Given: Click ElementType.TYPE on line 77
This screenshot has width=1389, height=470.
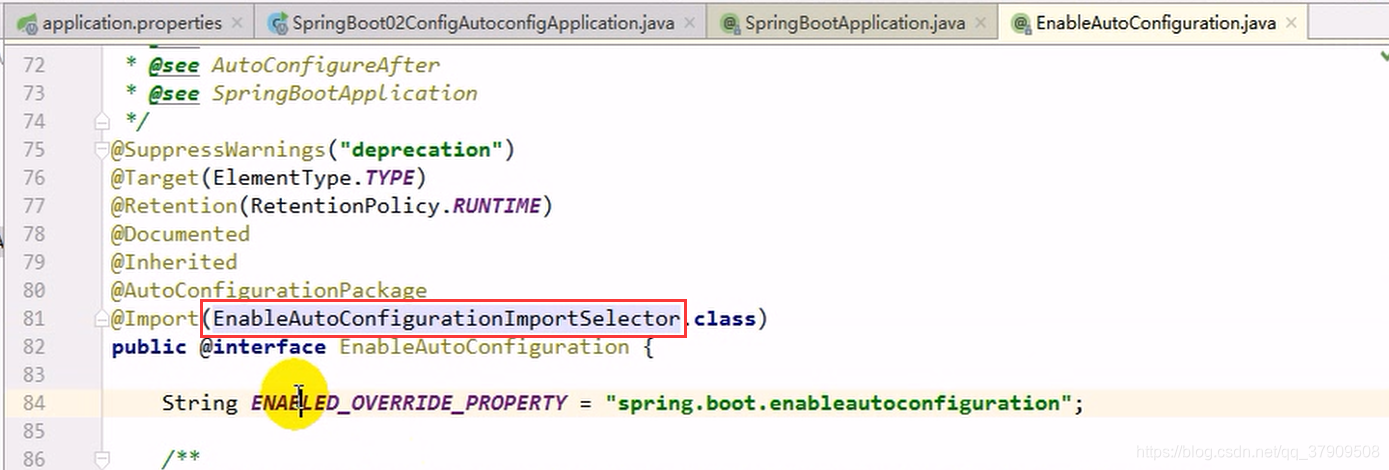Looking at the screenshot, I should click(x=313, y=178).
